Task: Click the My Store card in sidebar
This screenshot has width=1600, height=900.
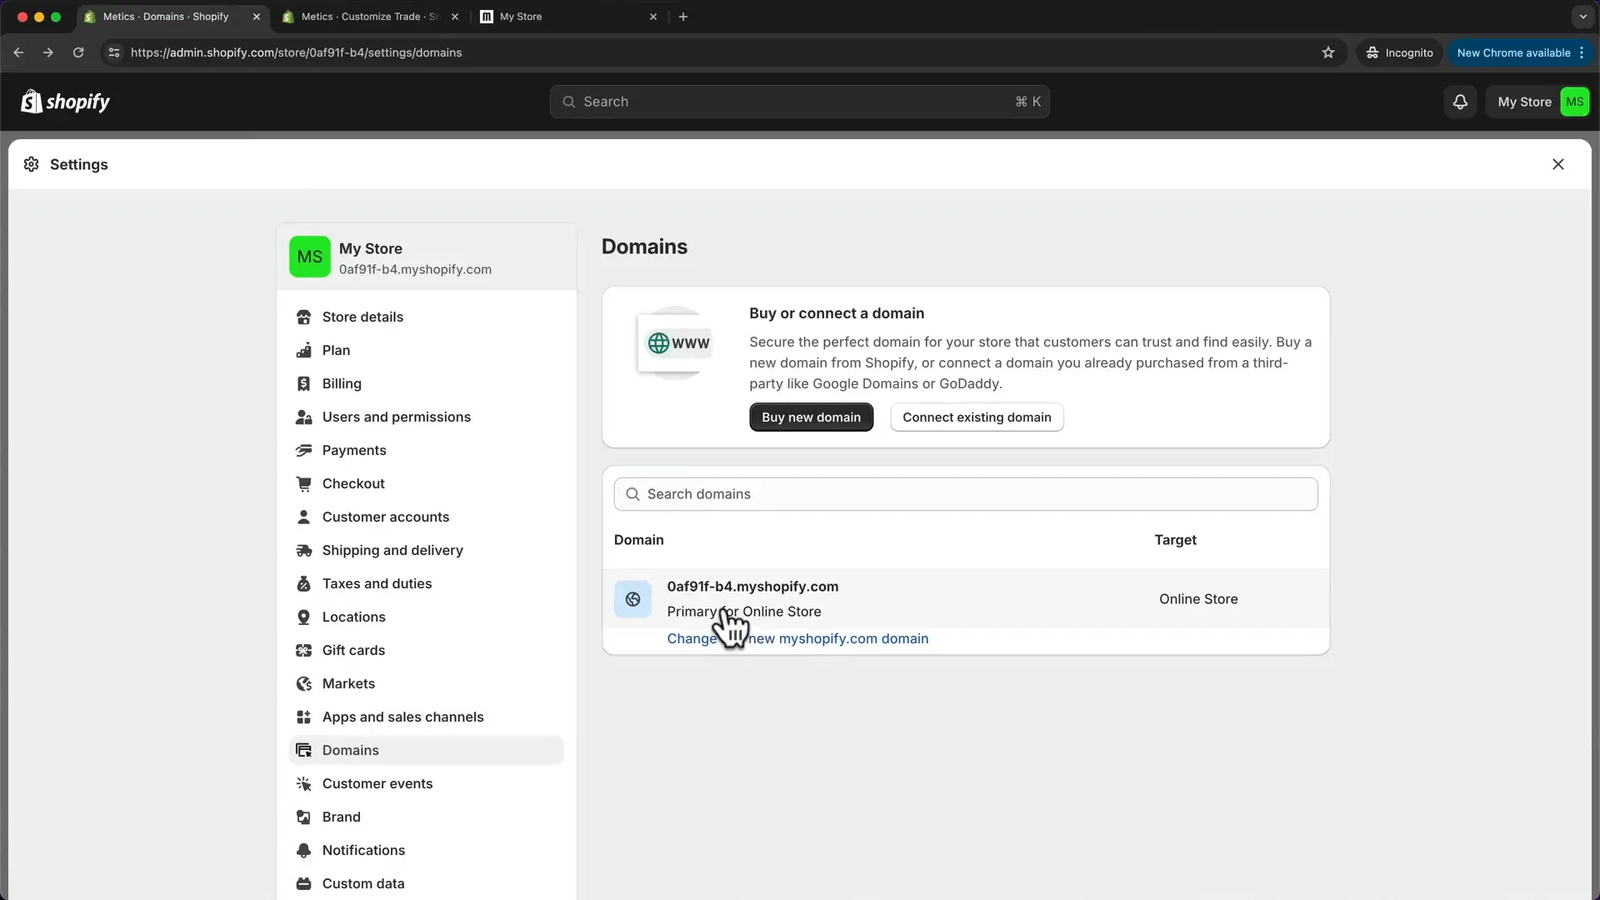Action: 427,257
